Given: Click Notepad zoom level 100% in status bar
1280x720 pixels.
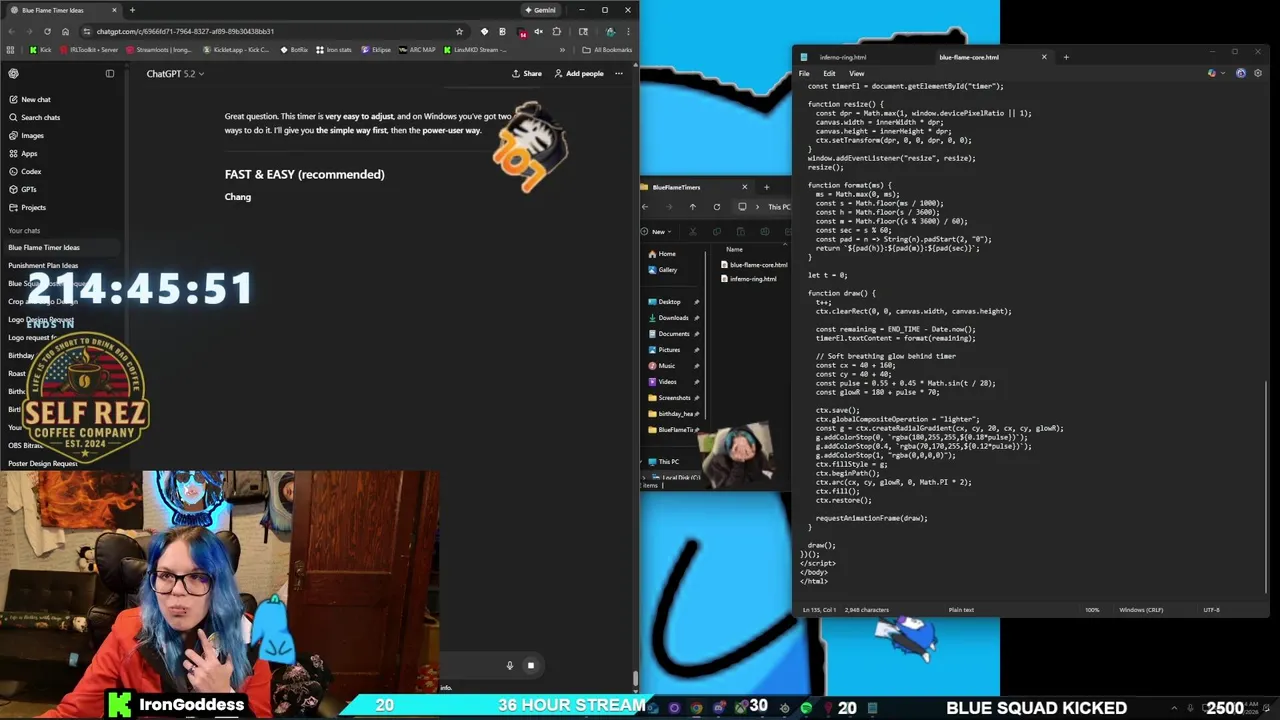Looking at the screenshot, I should point(1092,609).
